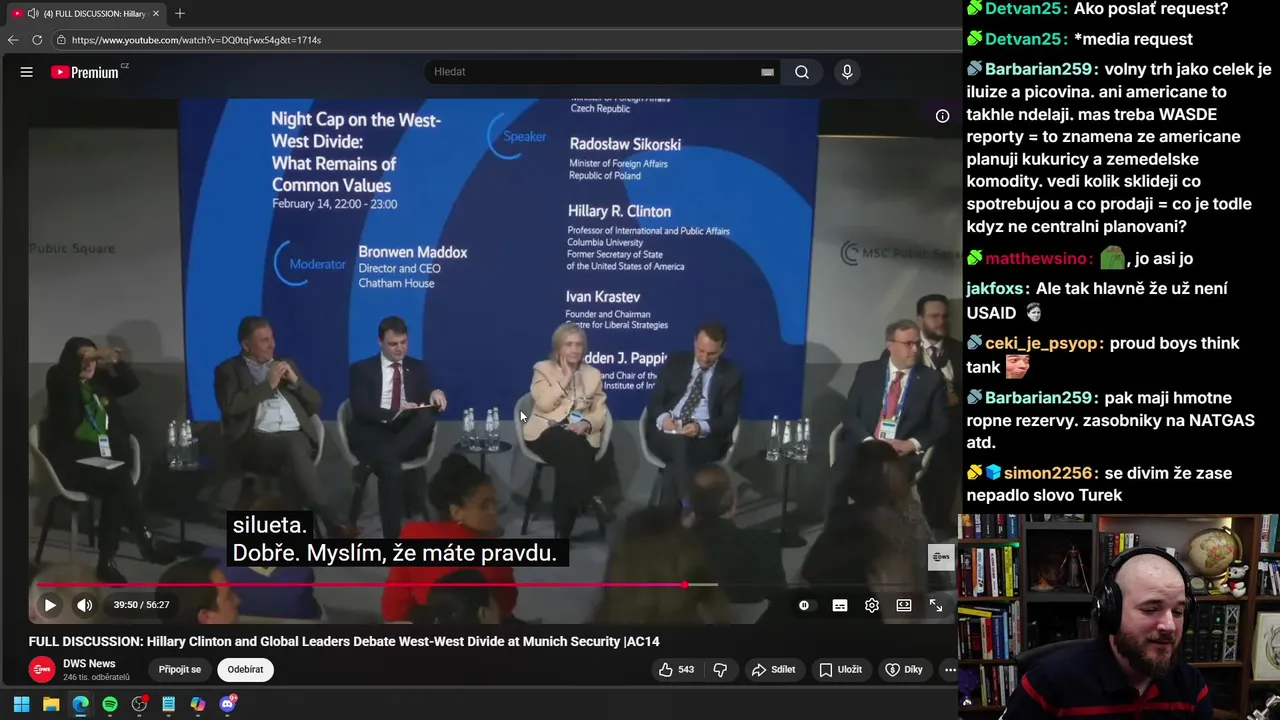Click the DWS watermark in the video
The height and width of the screenshot is (720, 1280).
(941, 557)
